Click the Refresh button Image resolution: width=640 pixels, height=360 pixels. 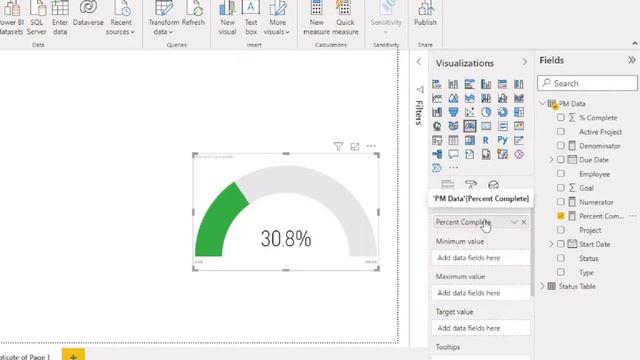point(193,14)
